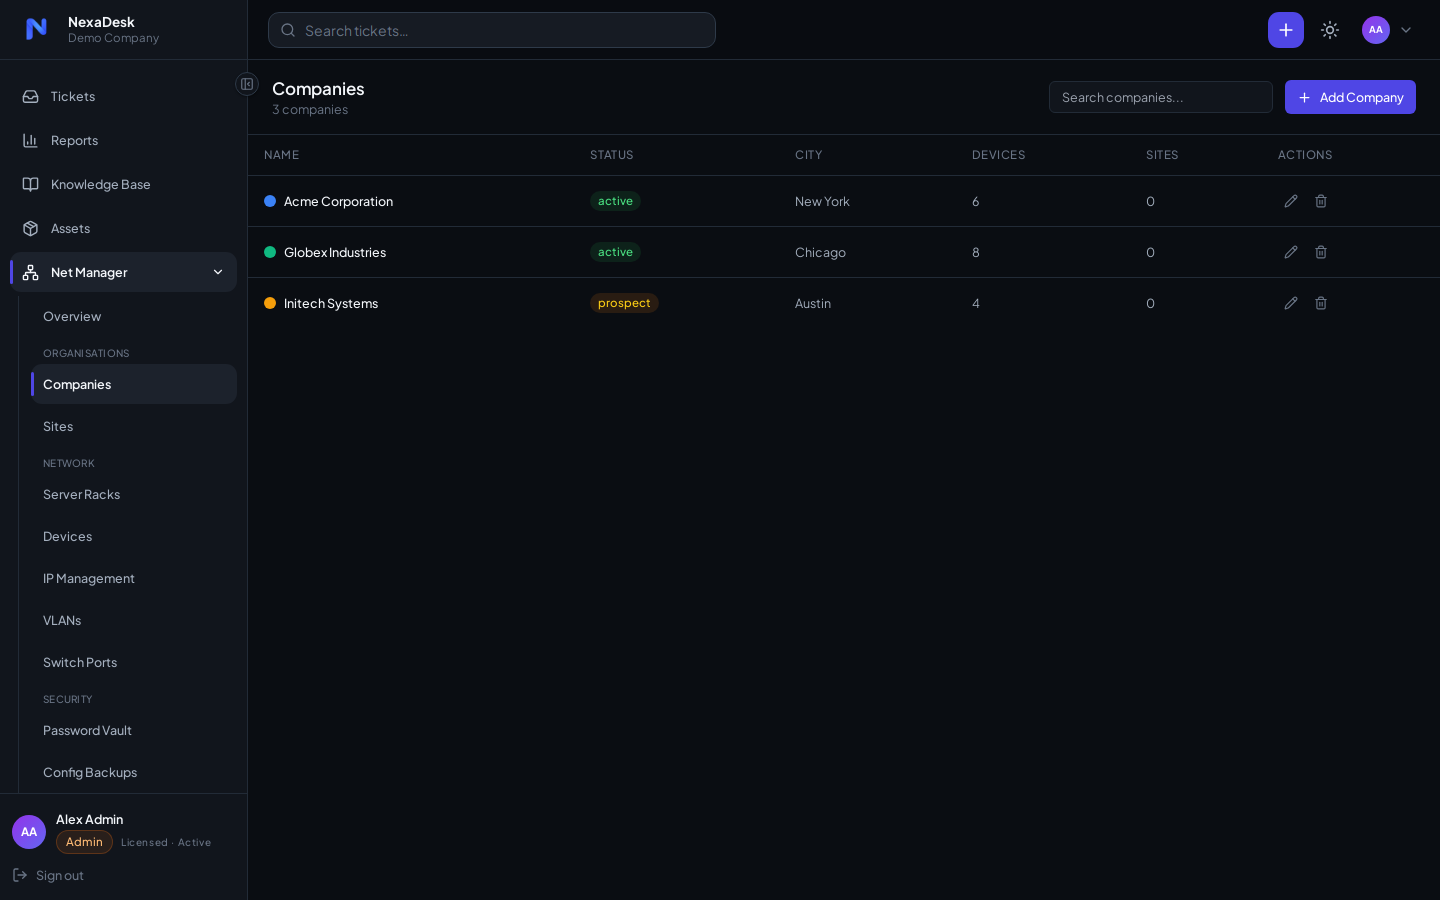Viewport: 1440px width, 900px height.
Task: Focus the Search companies field
Action: 1161,97
